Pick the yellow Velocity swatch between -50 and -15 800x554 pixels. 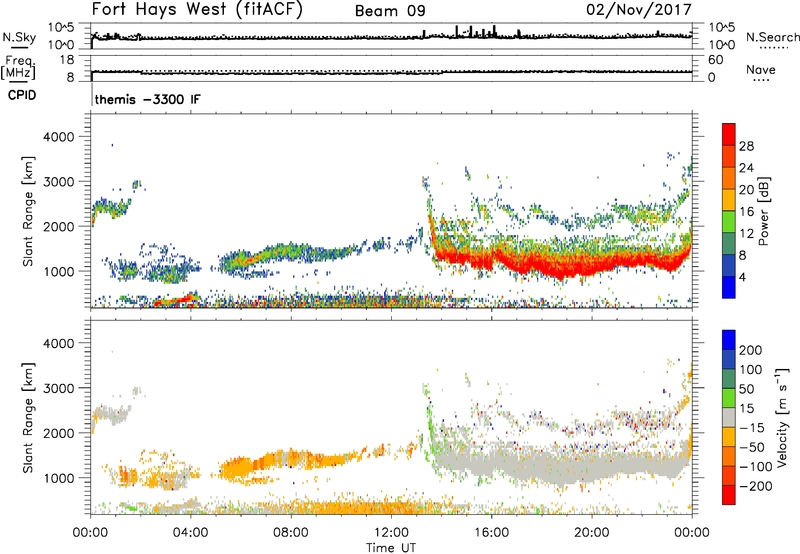[729, 437]
